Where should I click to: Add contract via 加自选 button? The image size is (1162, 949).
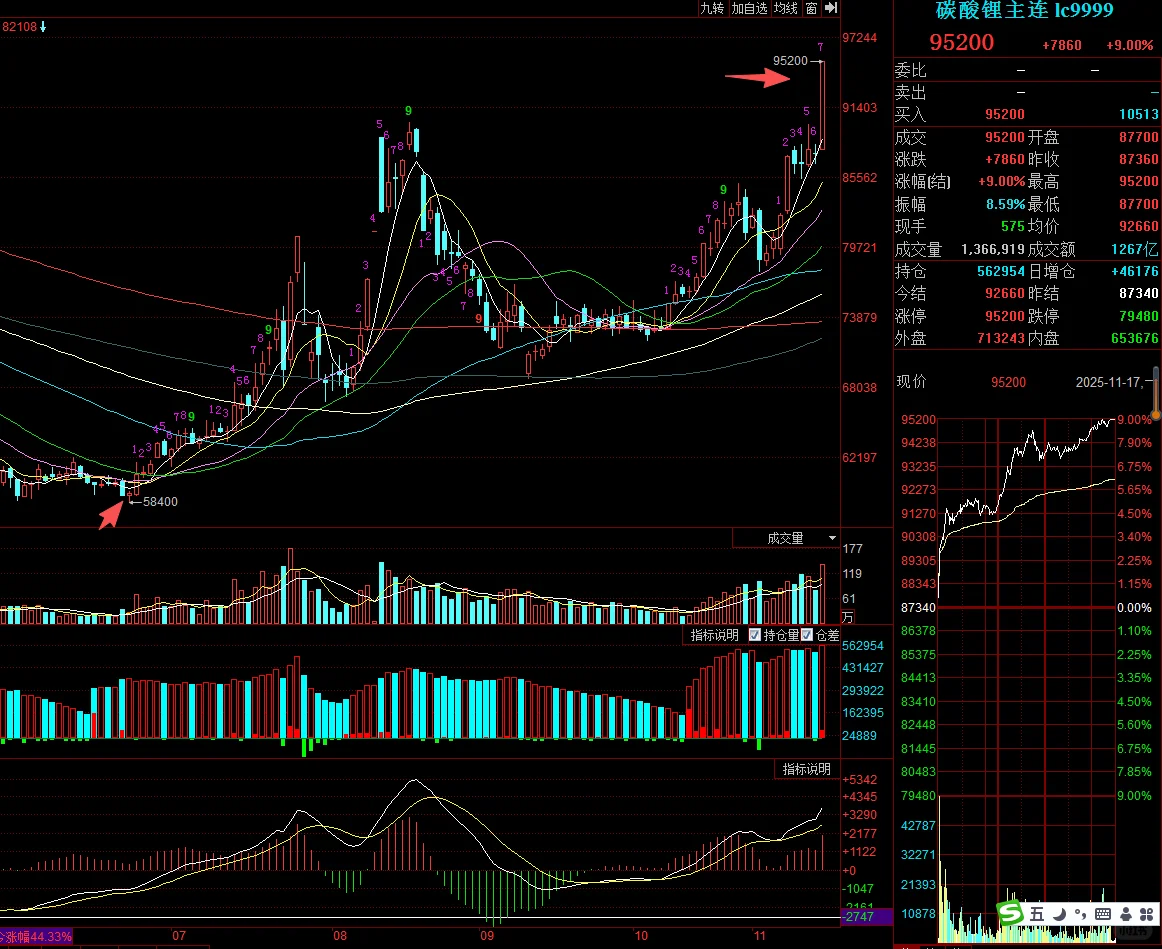pyautogui.click(x=748, y=8)
